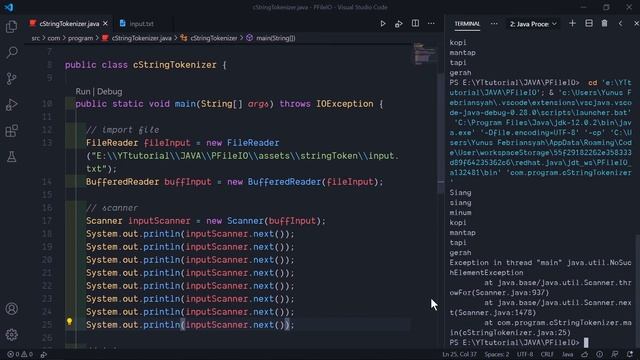Click the errors and warnings count in status bar
The width and height of the screenshot is (640, 360).
(20, 354)
